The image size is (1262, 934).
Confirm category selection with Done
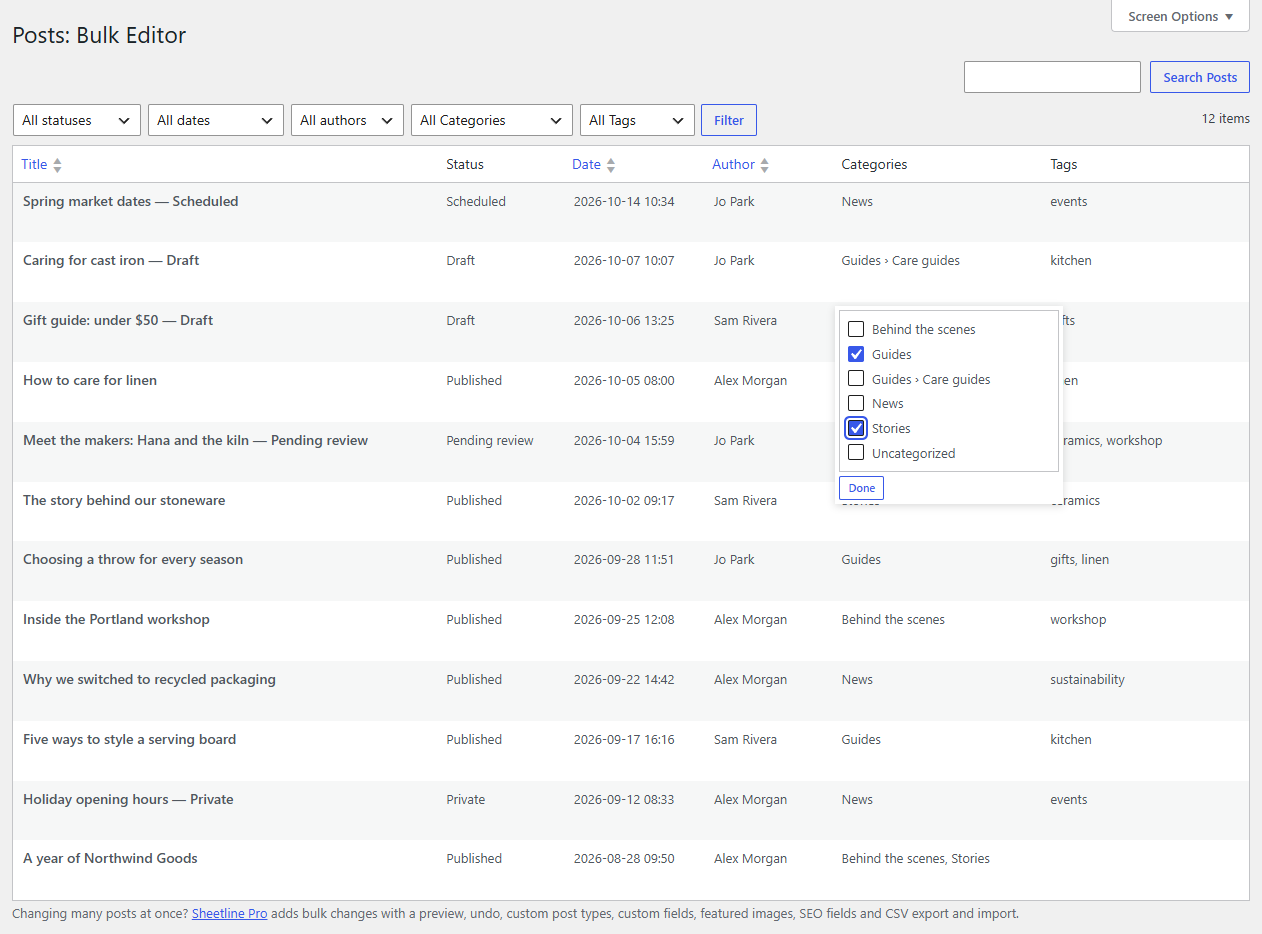[861, 488]
